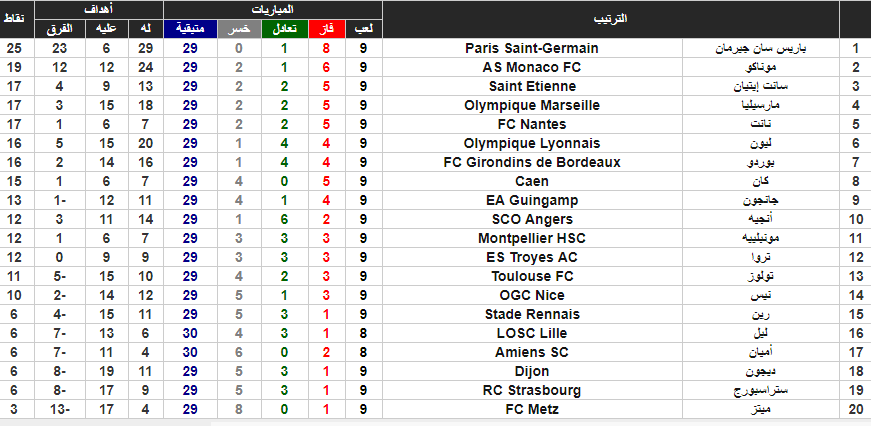Click the blue متبقية (remaining) column header
This screenshot has width=871, height=426.
pyautogui.click(x=190, y=29)
